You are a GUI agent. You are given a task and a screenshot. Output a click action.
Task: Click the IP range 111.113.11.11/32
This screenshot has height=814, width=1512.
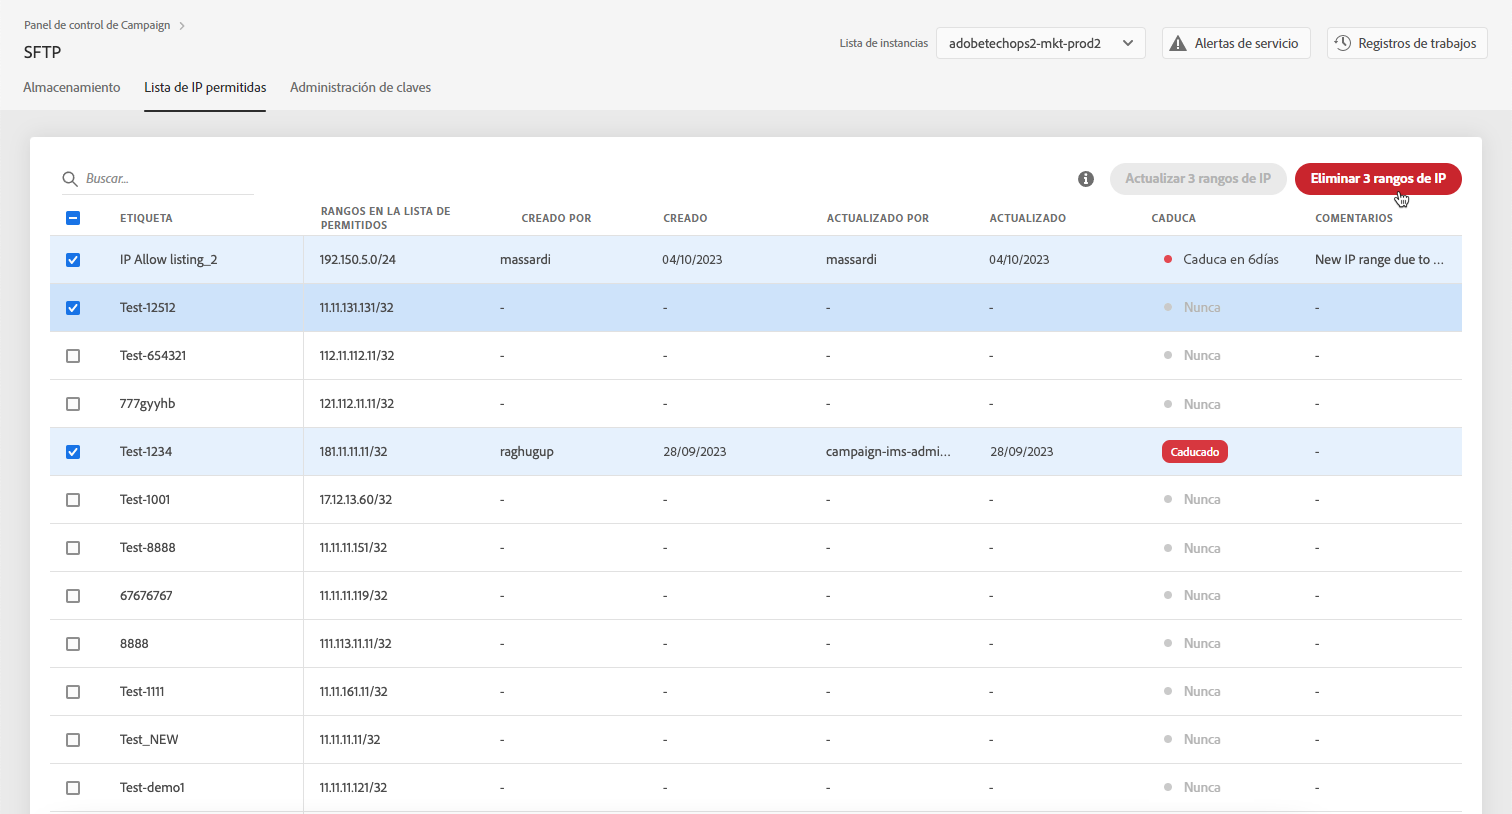coord(355,644)
